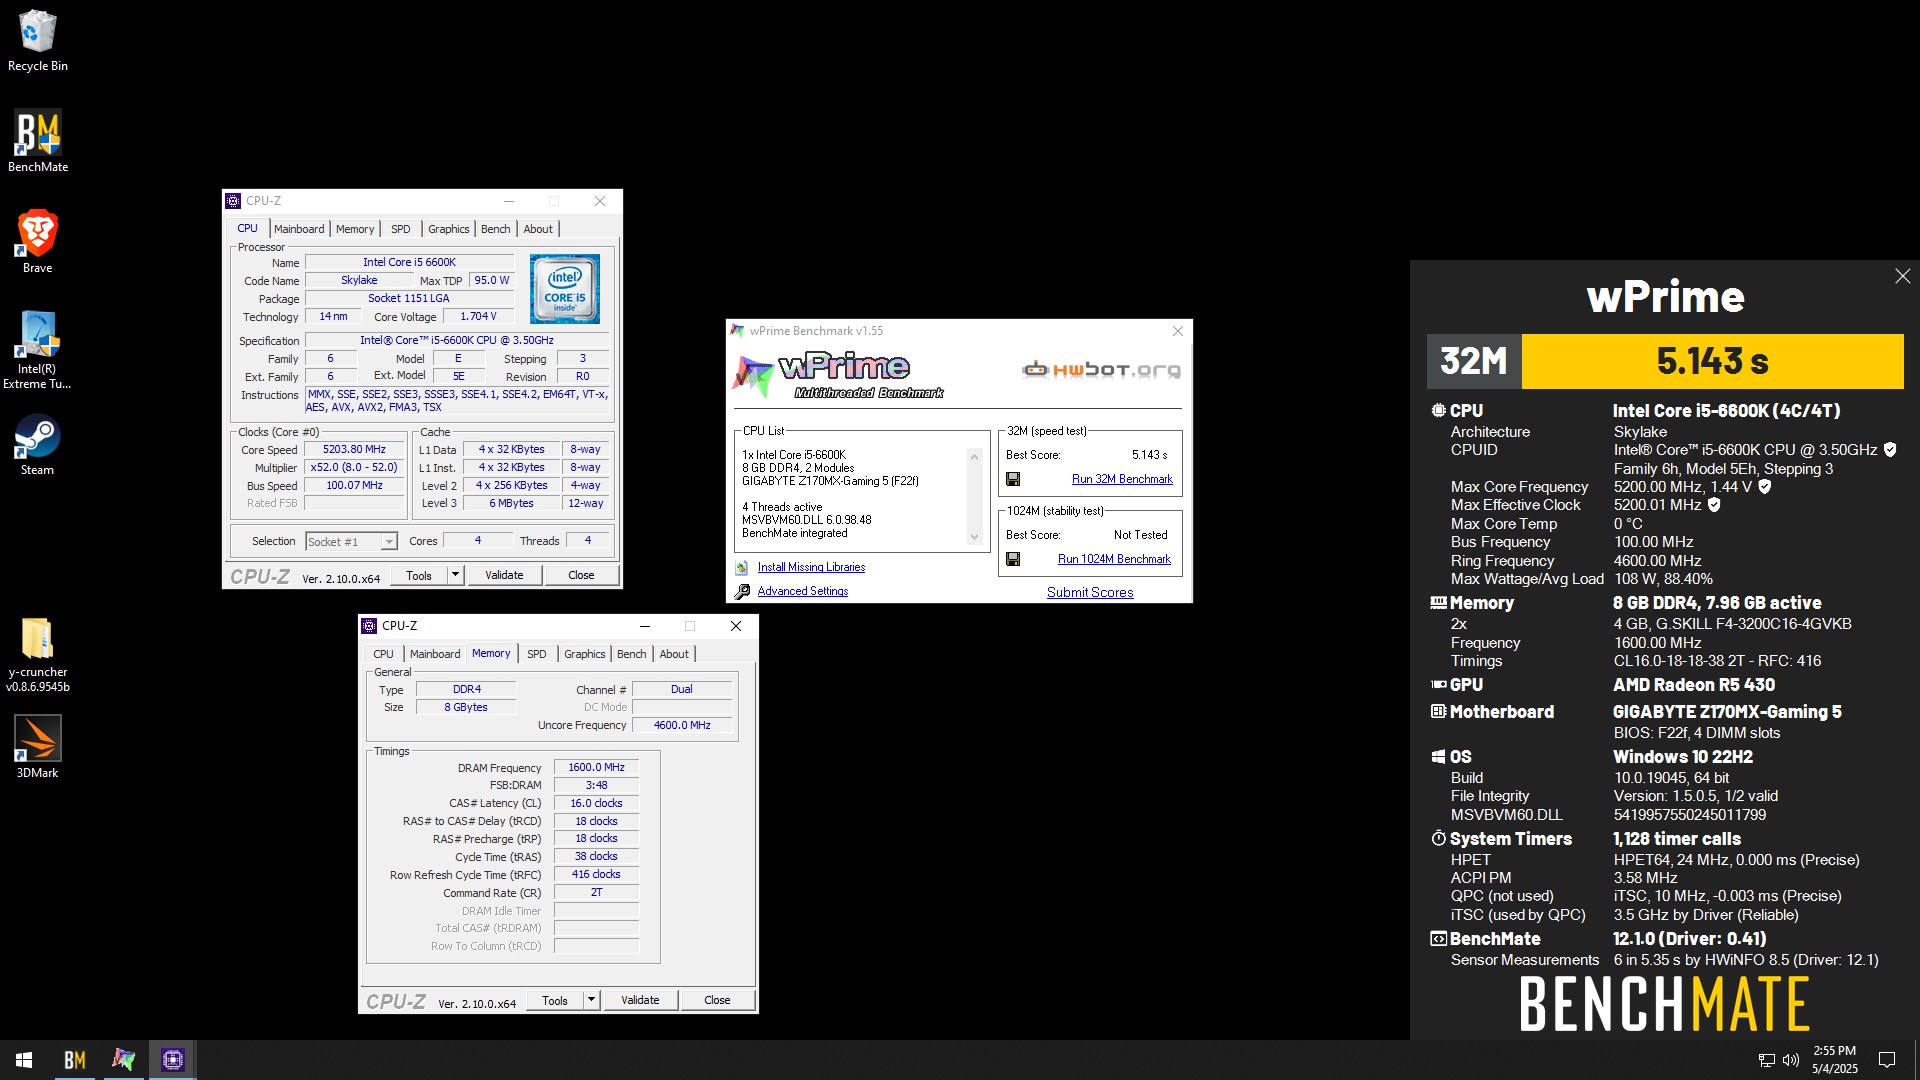1920x1080 pixels.
Task: Expand Tools dropdown arrow in top CPU-Z
Action: [x=455, y=575]
